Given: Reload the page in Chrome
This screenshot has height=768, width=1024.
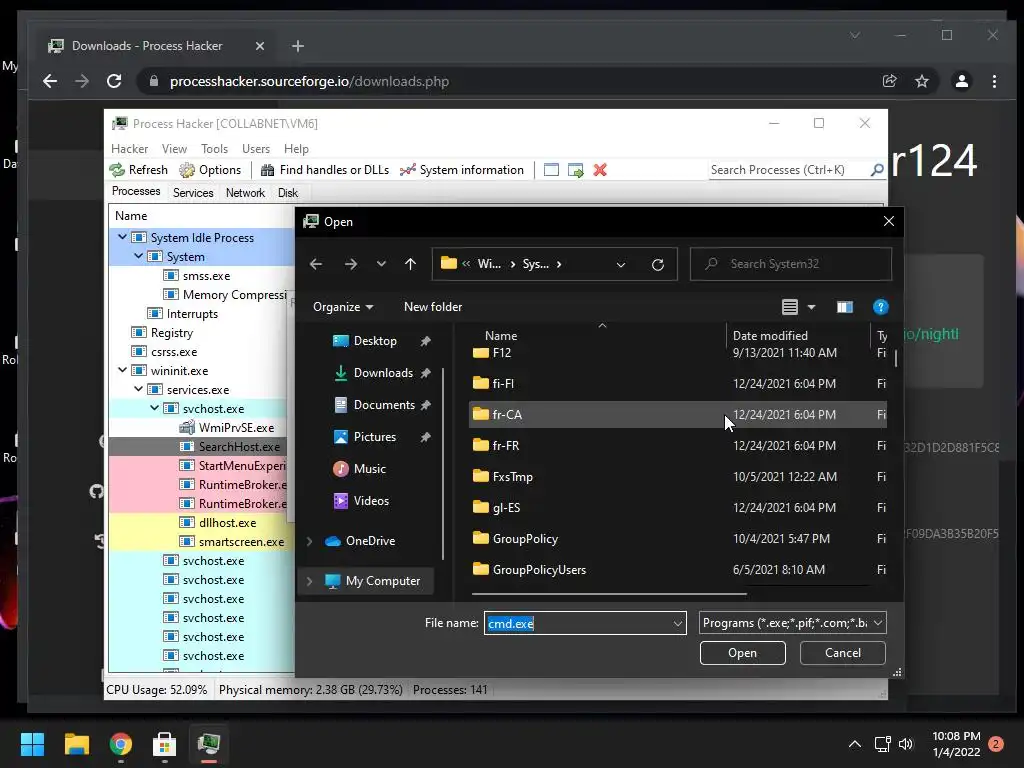Looking at the screenshot, I should click(x=114, y=81).
